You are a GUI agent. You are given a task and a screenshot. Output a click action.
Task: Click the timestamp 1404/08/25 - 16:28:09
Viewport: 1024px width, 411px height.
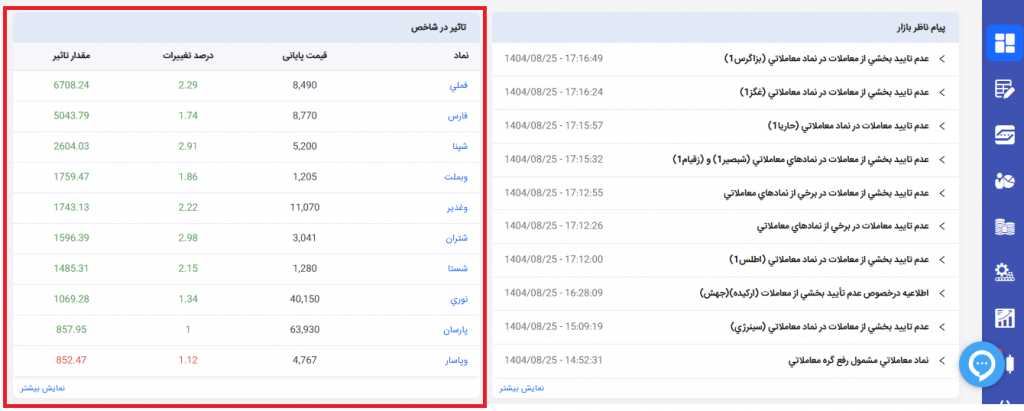click(553, 293)
